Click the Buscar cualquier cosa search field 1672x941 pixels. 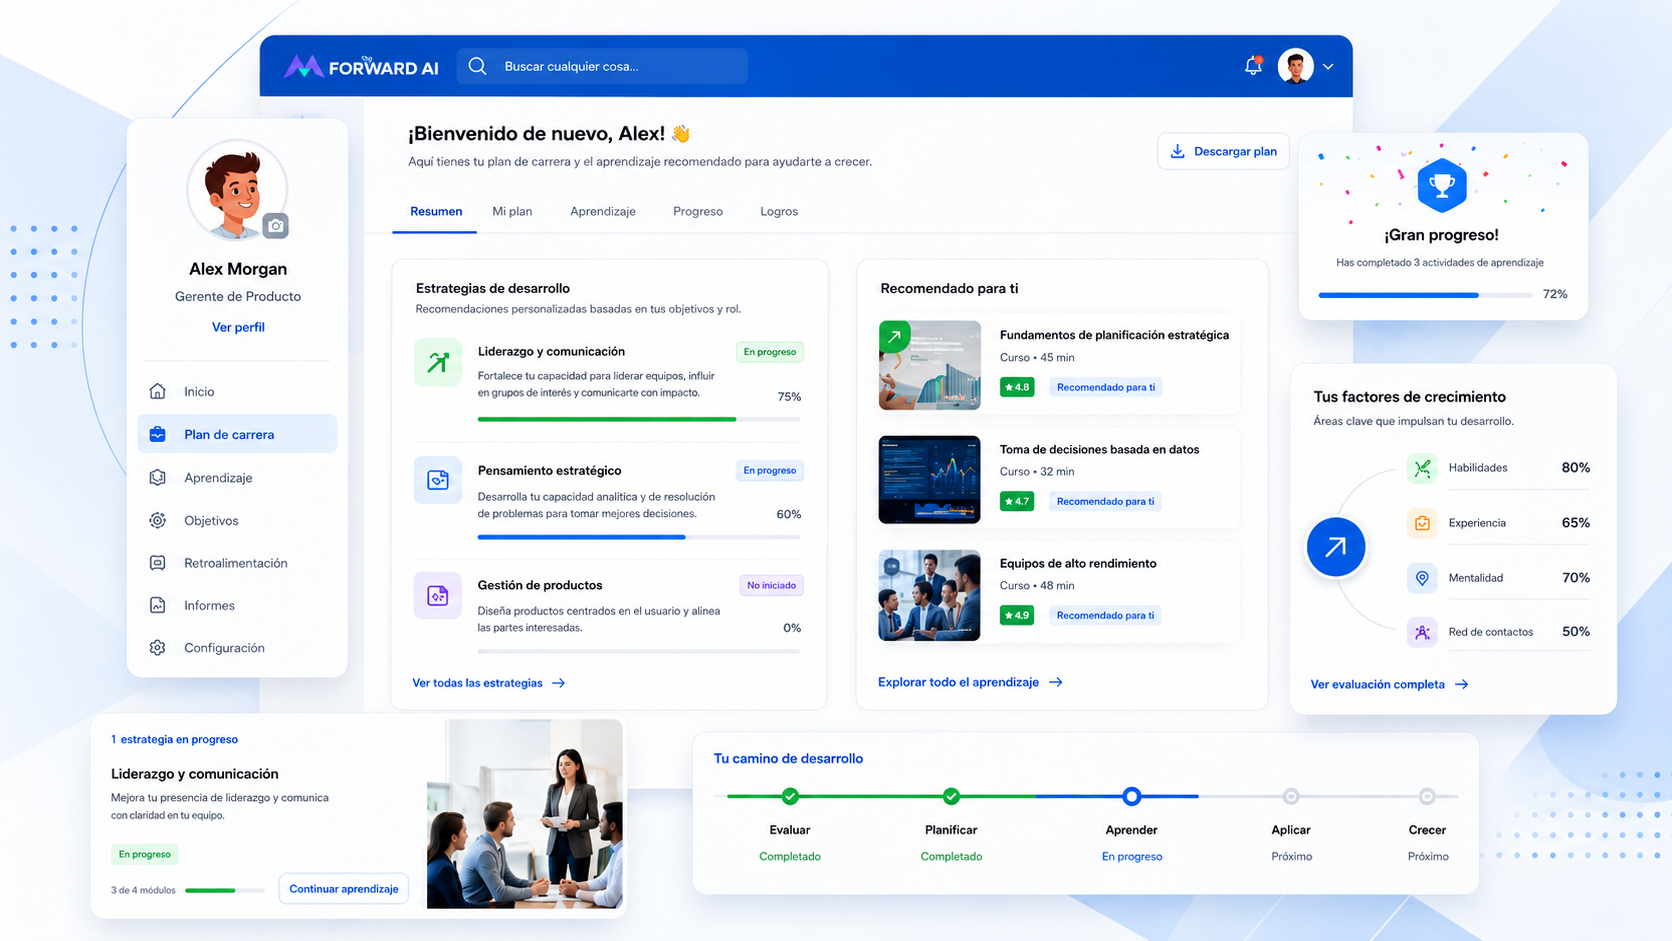[x=603, y=66]
